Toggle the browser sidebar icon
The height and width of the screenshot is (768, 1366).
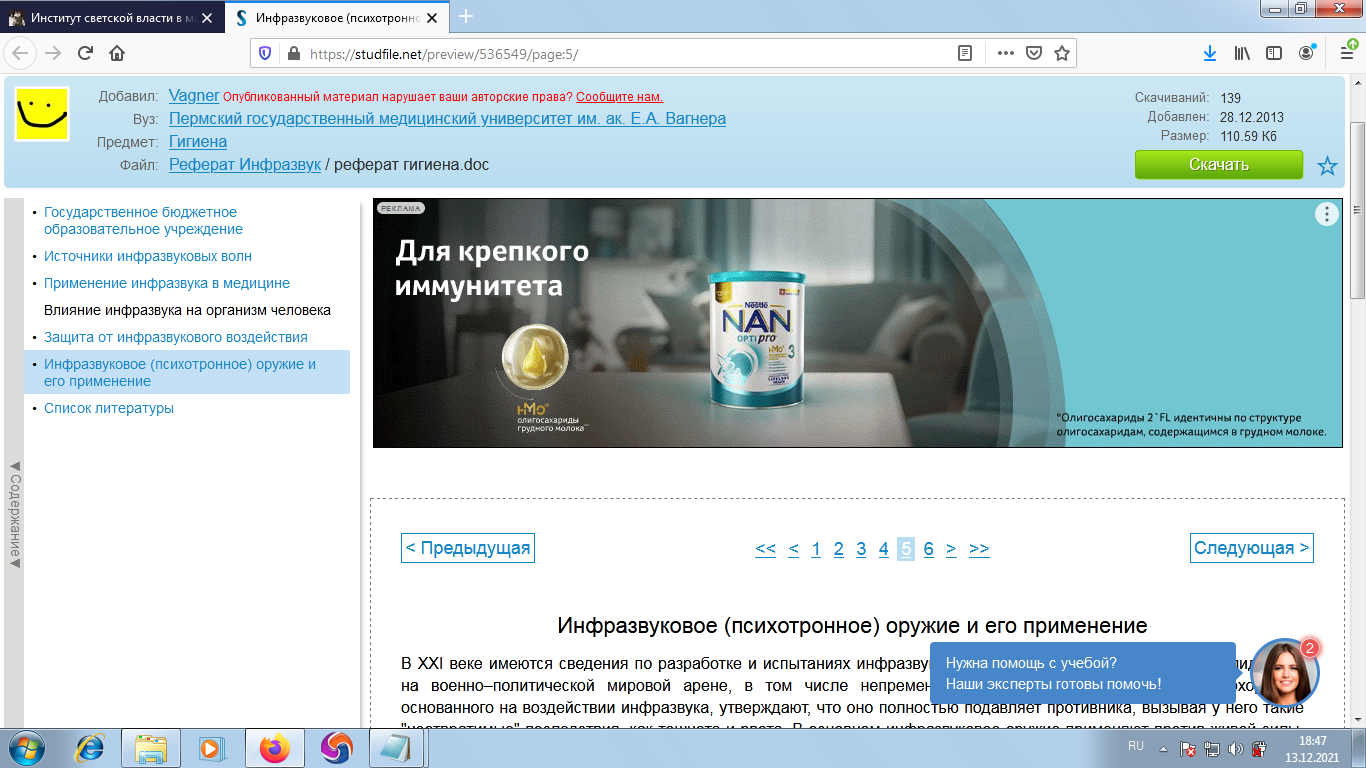tap(1274, 53)
